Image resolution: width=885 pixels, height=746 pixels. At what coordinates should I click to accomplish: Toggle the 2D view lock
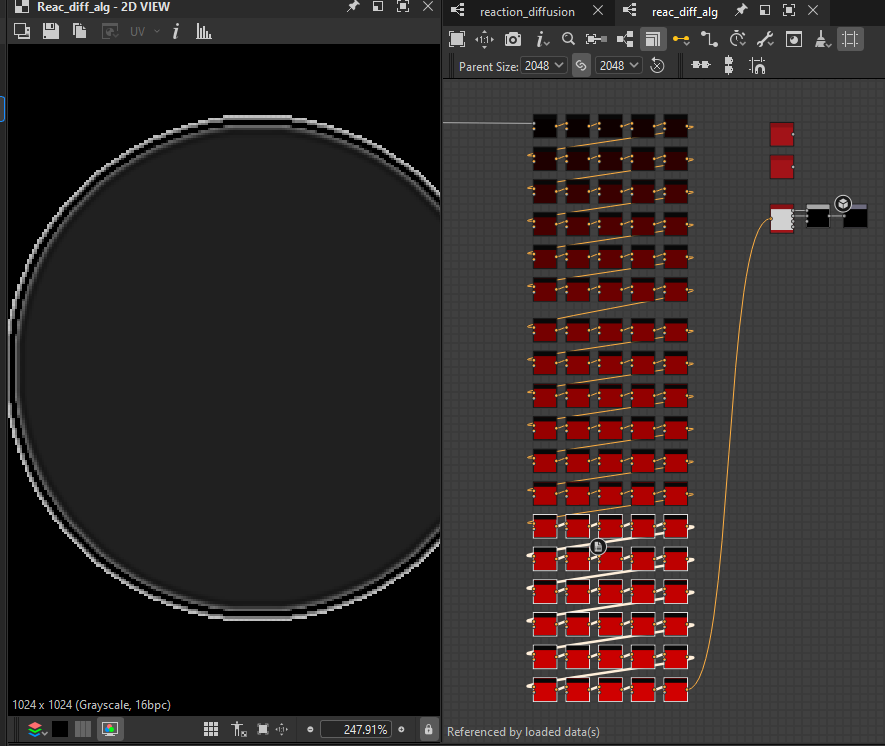[428, 729]
